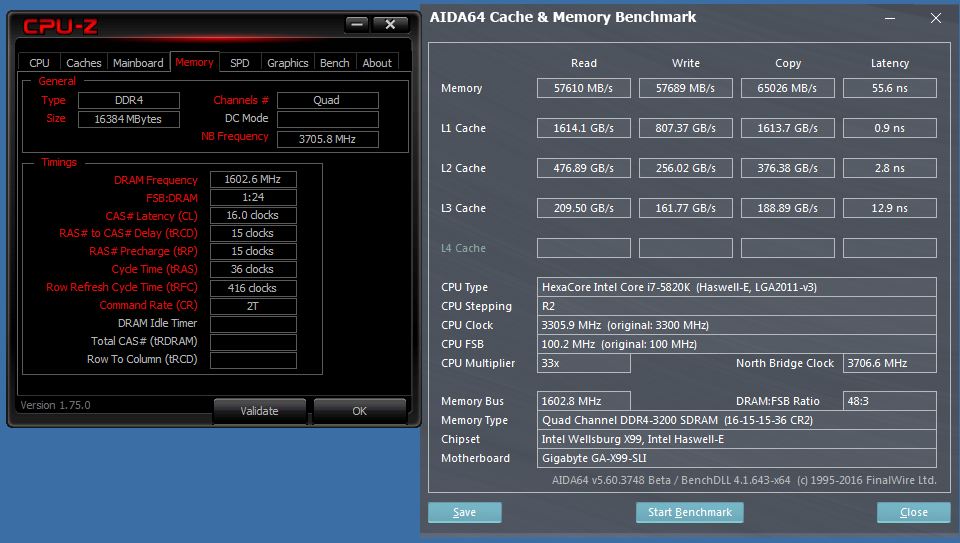Click the DDR4 Type field in CPU-Z
The image size is (960, 543).
point(129,100)
